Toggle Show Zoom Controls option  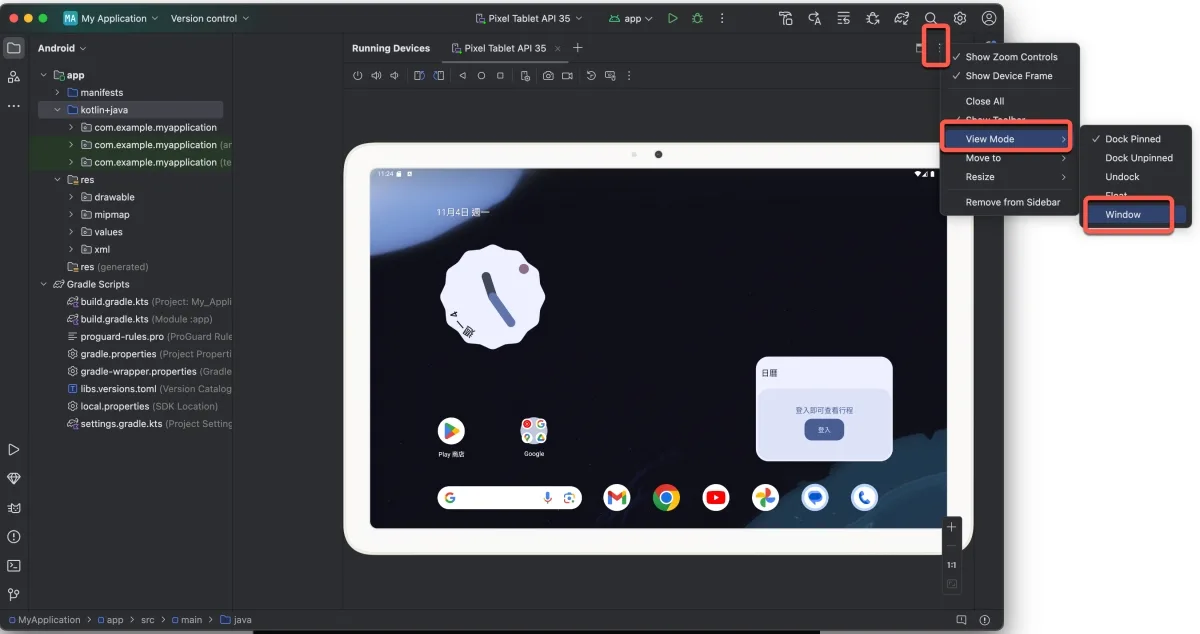click(x=1010, y=57)
